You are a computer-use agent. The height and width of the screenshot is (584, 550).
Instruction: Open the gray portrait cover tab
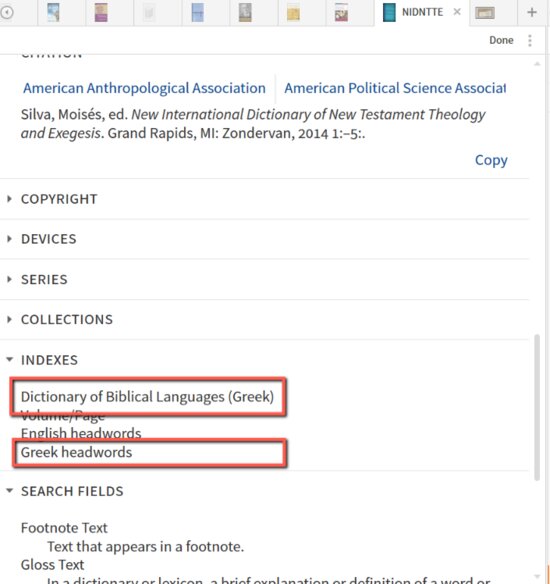pyautogui.click(x=245, y=12)
